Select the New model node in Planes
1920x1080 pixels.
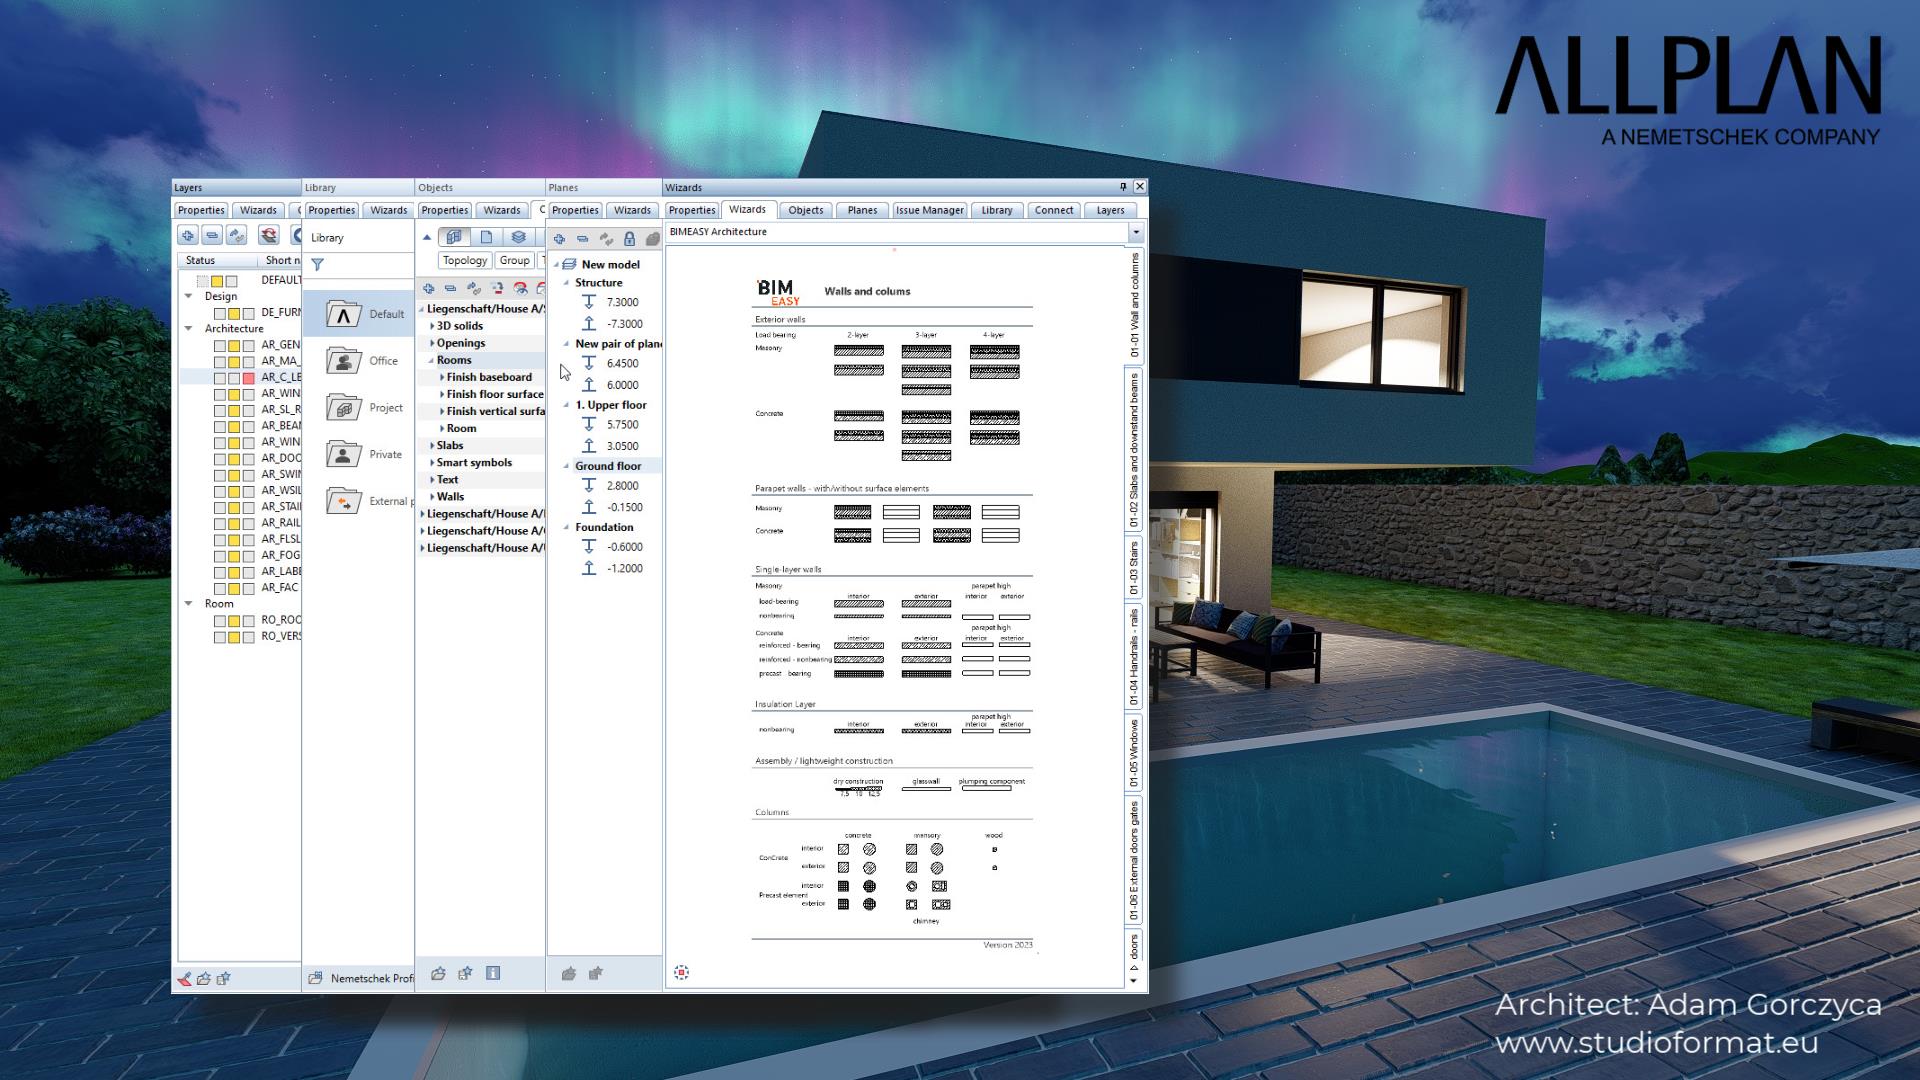click(601, 265)
